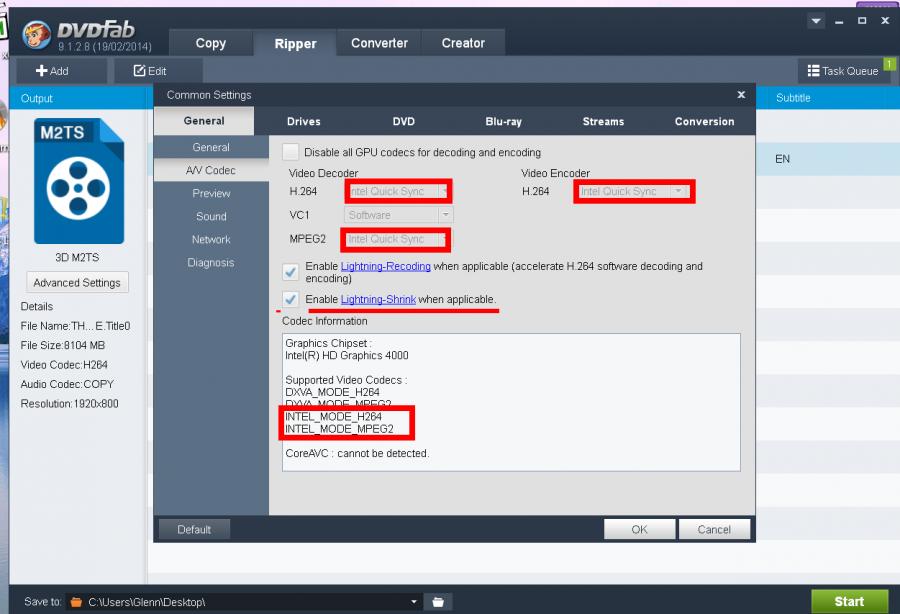
Task: Select the EN subtitle entry
Action: click(782, 159)
